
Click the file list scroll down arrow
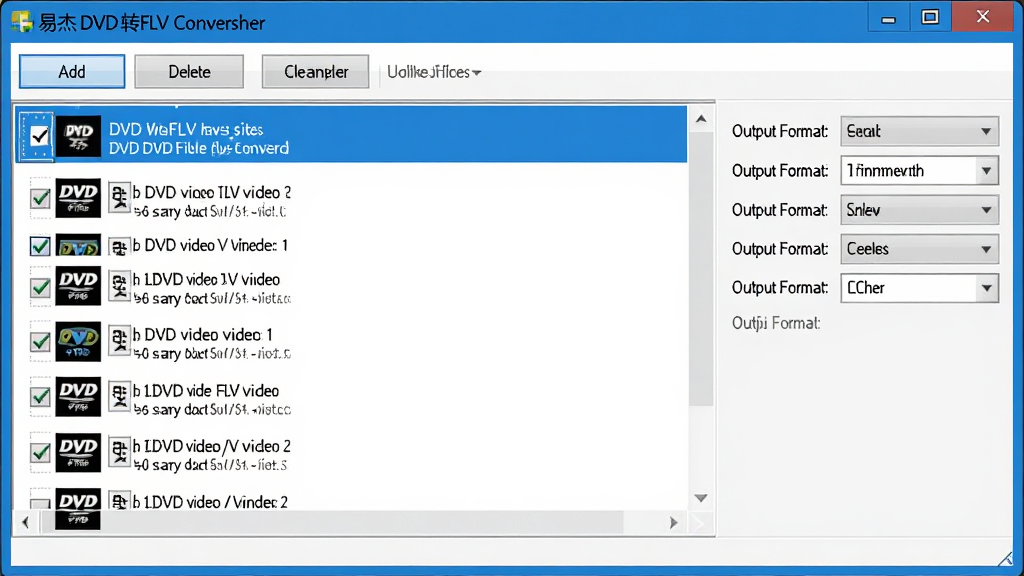701,498
